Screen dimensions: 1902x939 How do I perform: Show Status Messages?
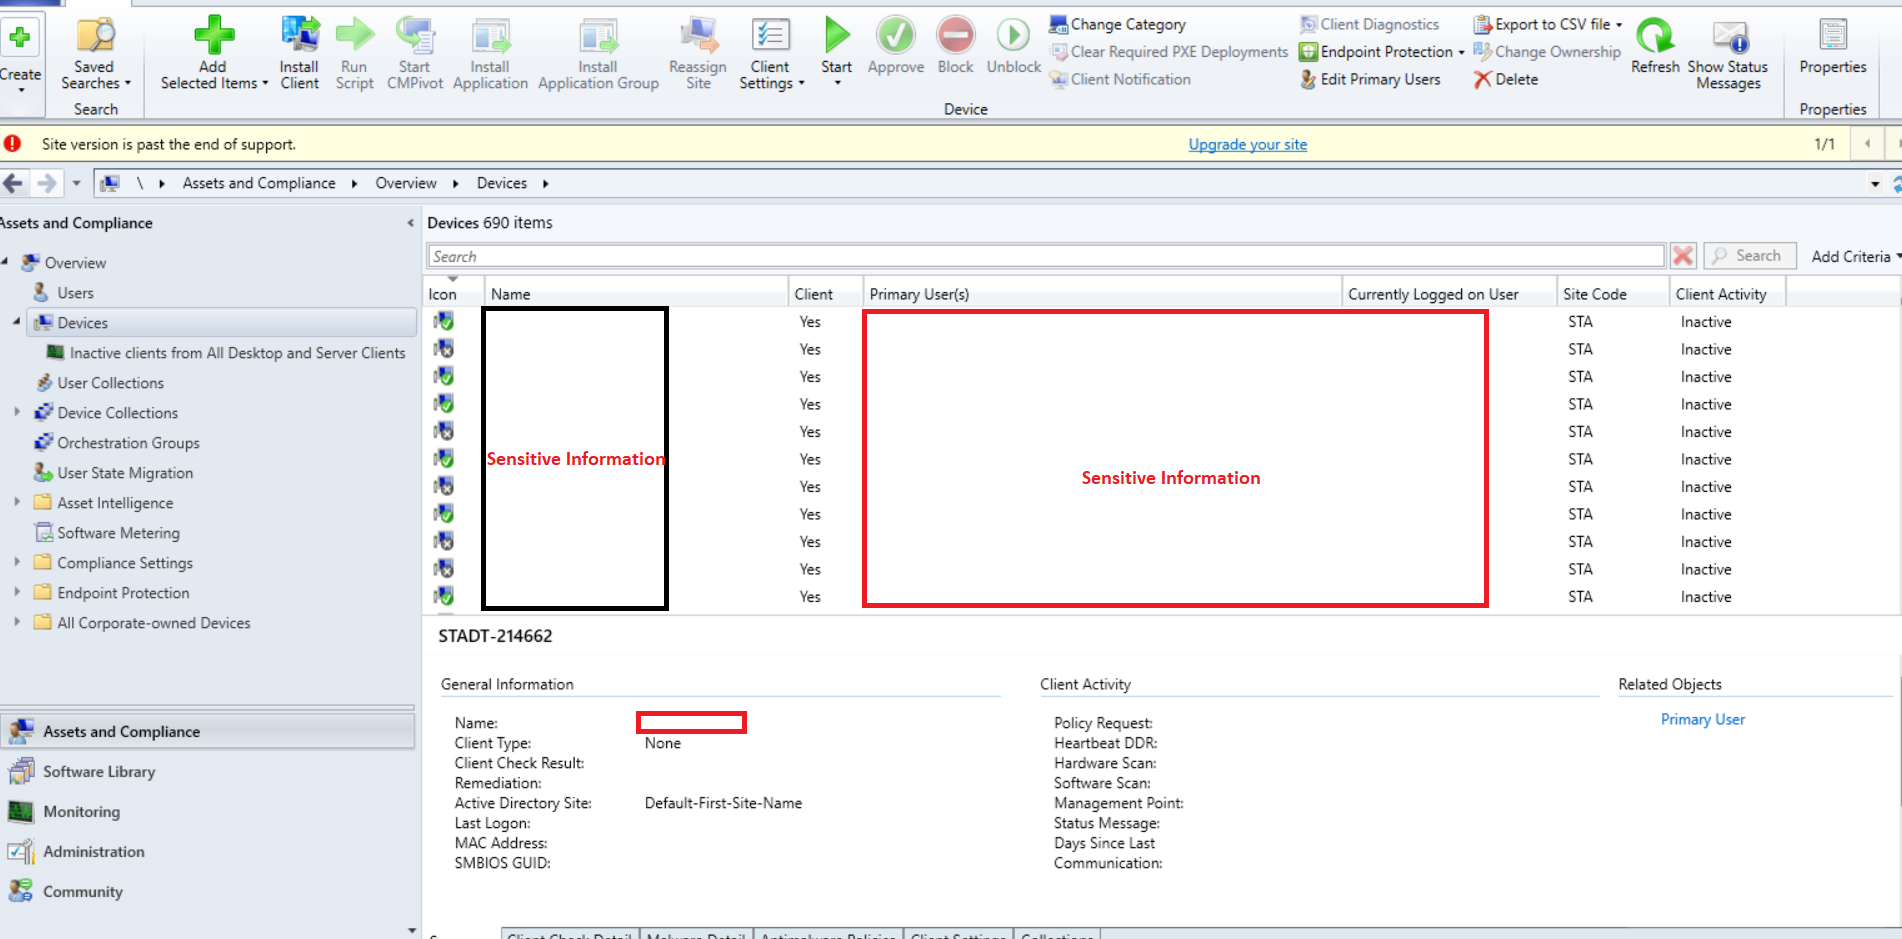coord(1727,55)
